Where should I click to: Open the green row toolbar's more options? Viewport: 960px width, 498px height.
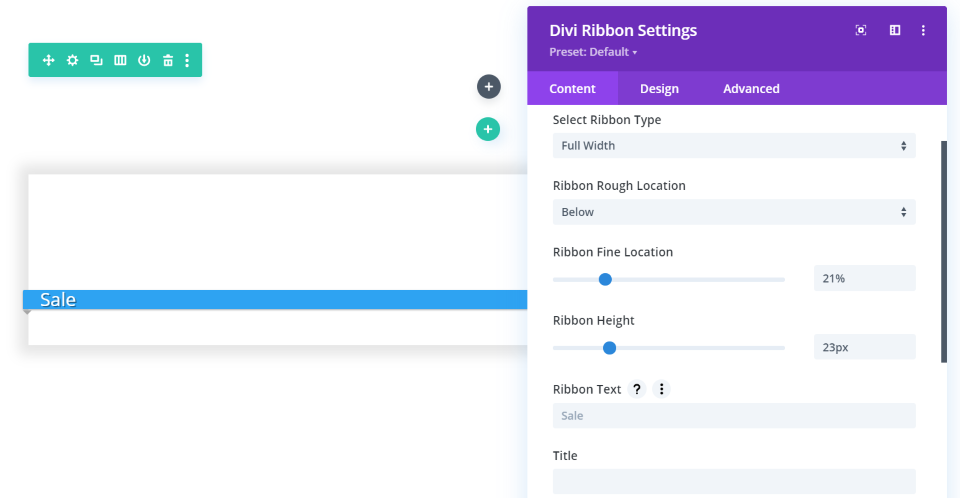coord(187,61)
